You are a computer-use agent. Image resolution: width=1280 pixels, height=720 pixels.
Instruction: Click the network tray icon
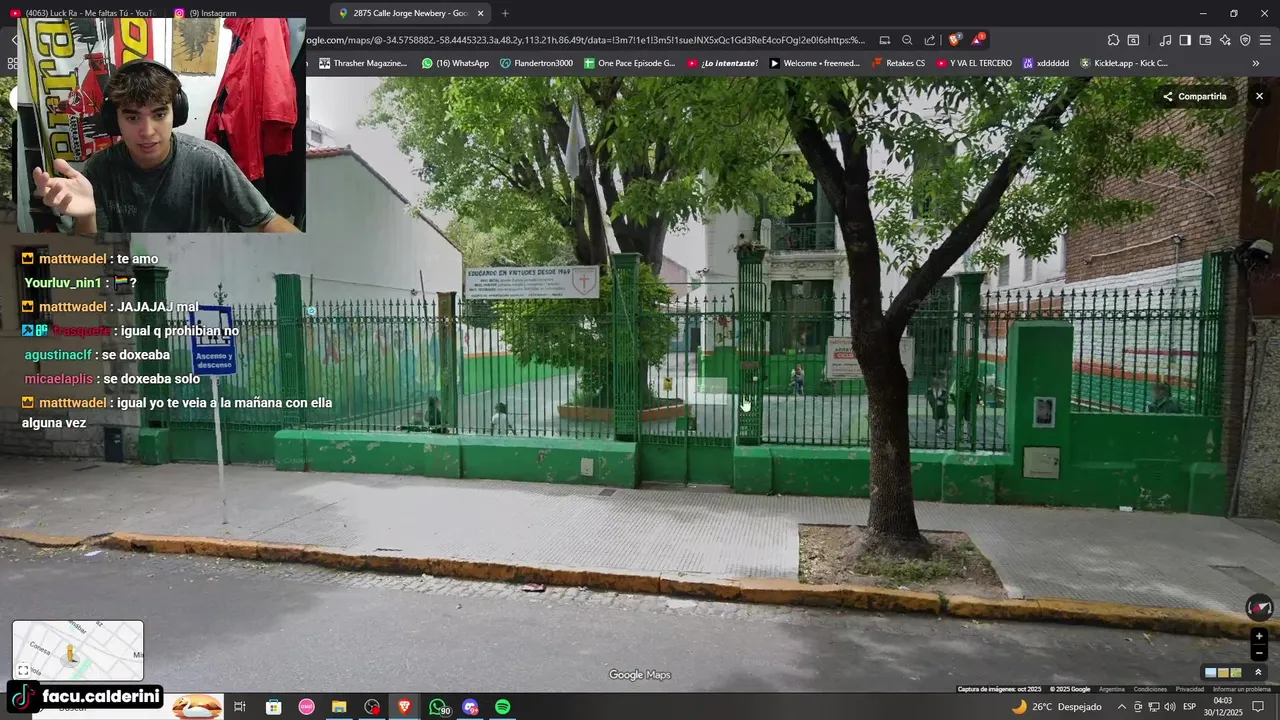point(1153,707)
